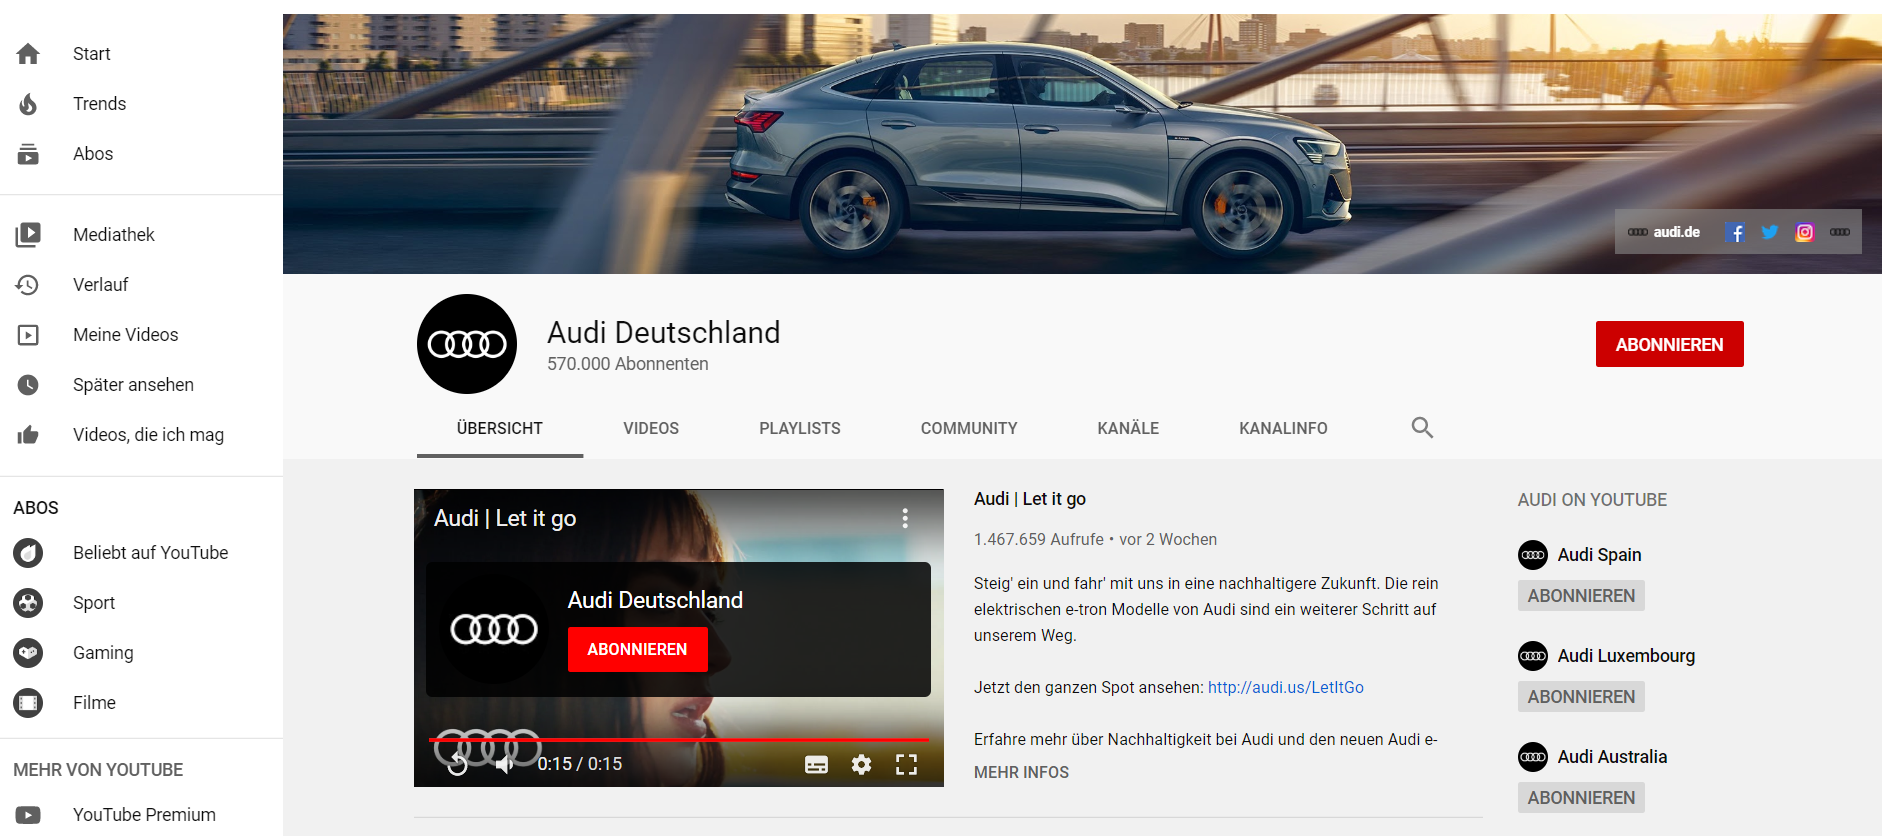Viewport: 1882px width, 836px height.
Task: Open the Audi Australia channel name
Action: coord(1612,757)
